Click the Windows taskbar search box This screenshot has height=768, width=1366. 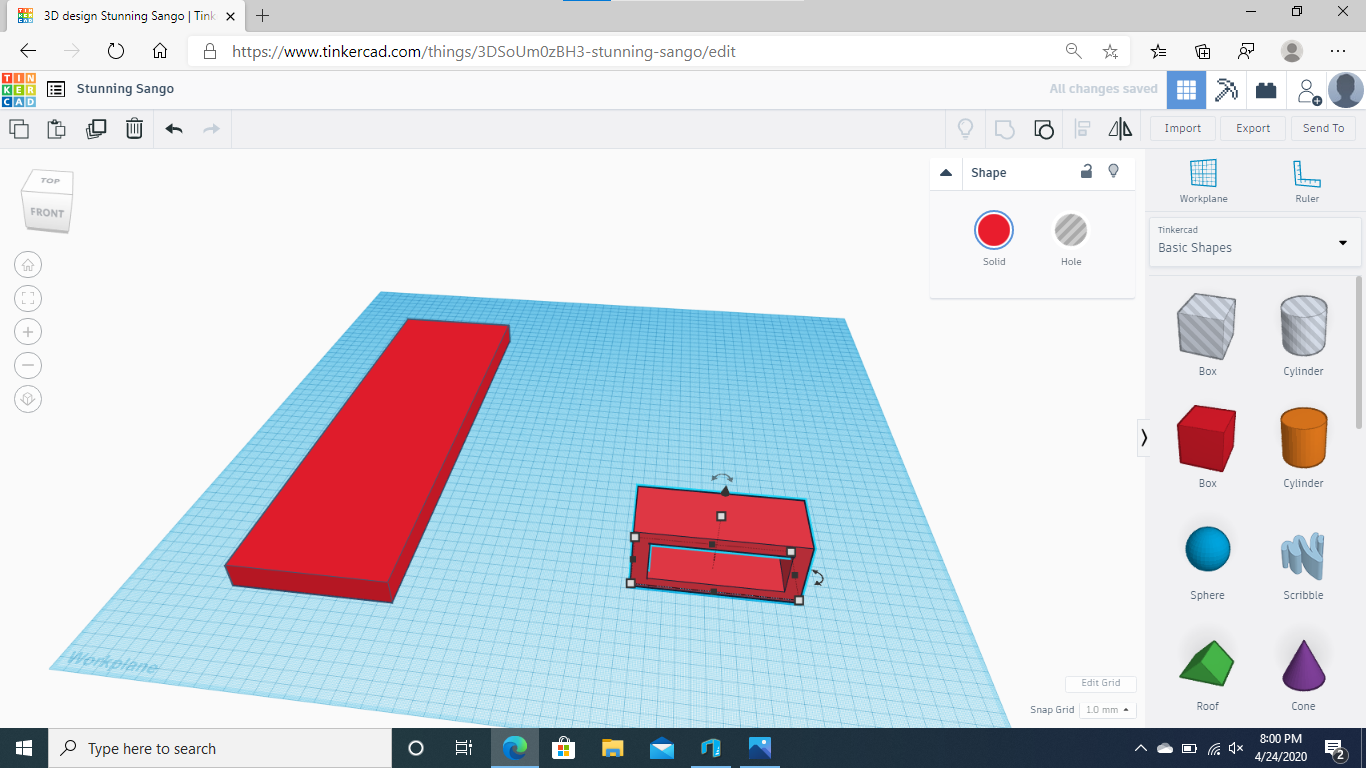coord(220,748)
